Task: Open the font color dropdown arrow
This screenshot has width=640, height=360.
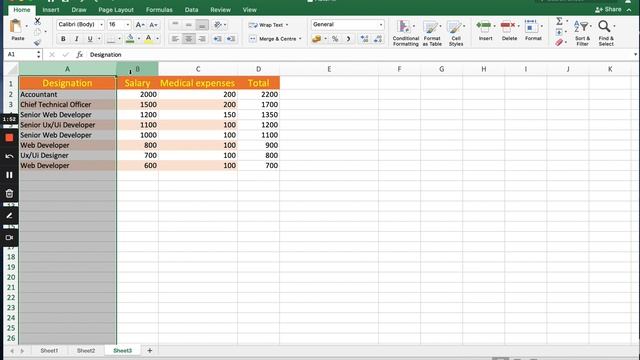Action: 158,39
